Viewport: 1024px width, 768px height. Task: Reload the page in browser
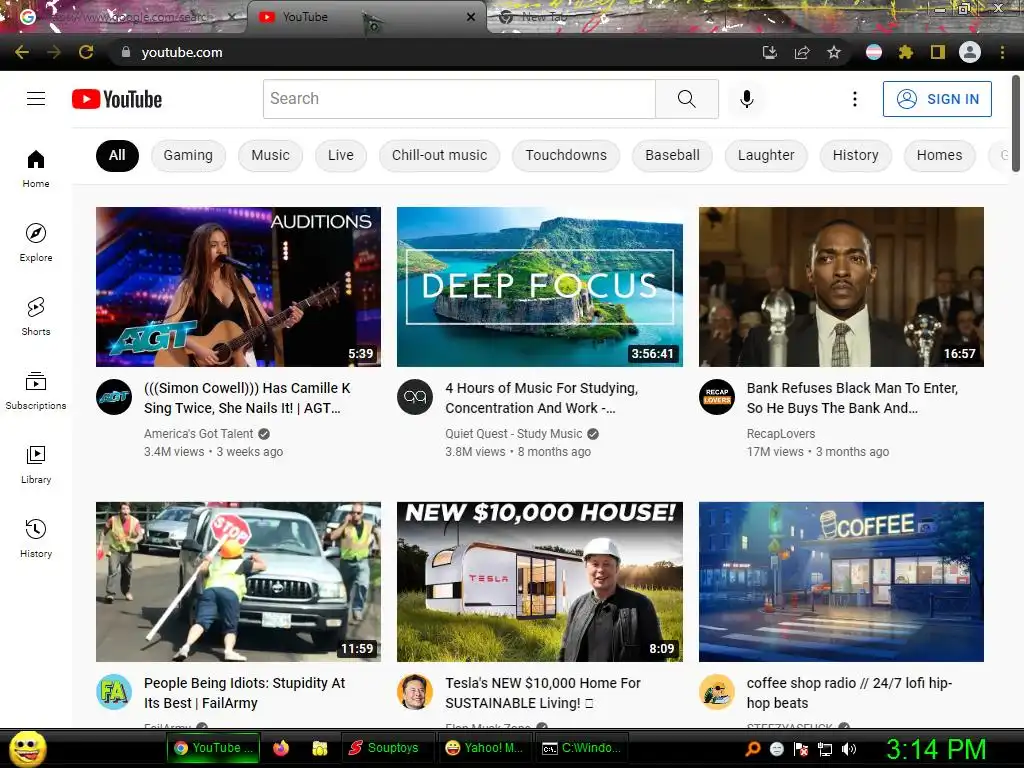coord(86,52)
